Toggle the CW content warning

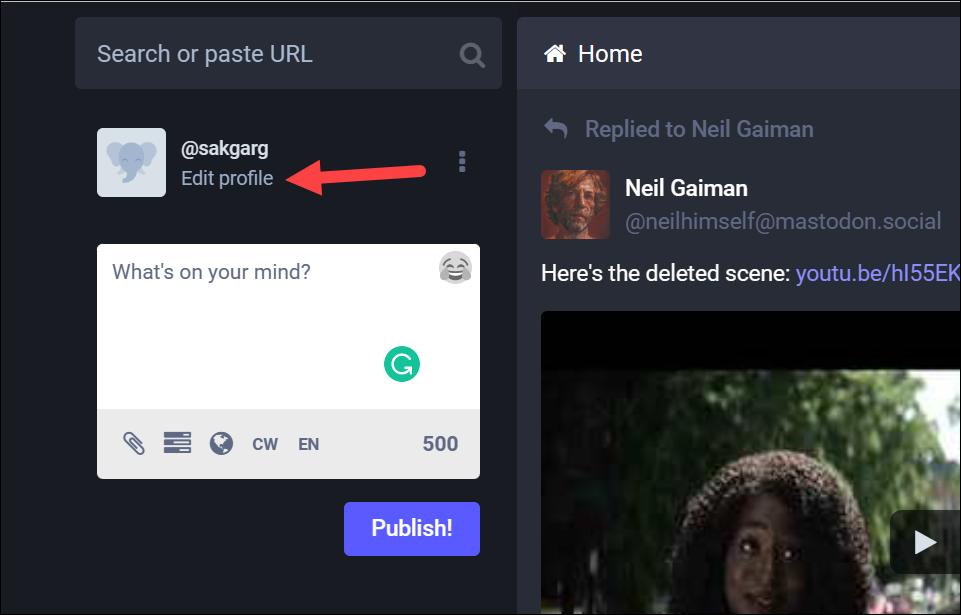tap(265, 444)
